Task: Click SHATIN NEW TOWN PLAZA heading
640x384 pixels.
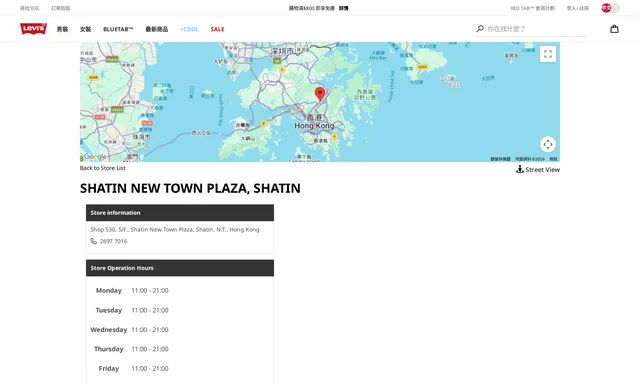Action: tap(190, 188)
